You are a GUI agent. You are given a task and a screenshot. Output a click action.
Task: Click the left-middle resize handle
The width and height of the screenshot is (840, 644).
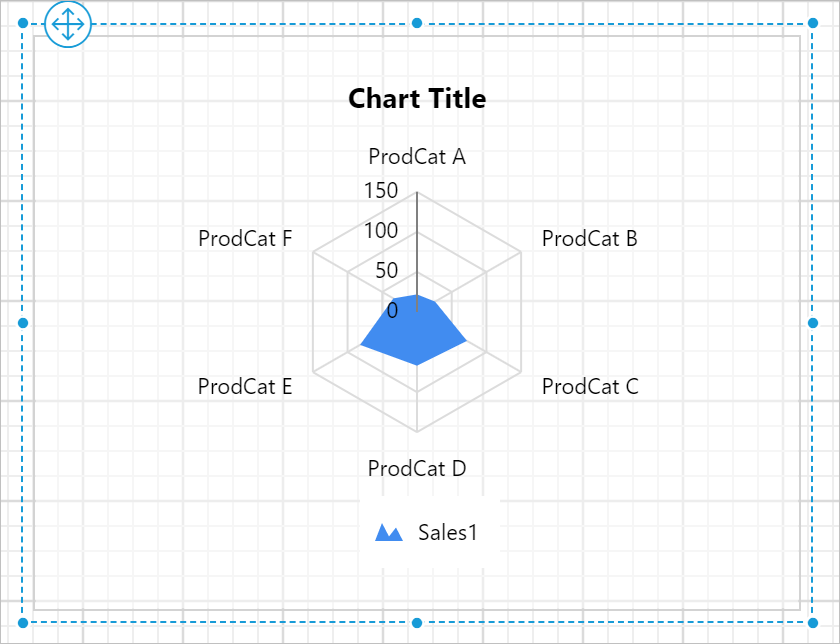pyautogui.click(x=20, y=322)
